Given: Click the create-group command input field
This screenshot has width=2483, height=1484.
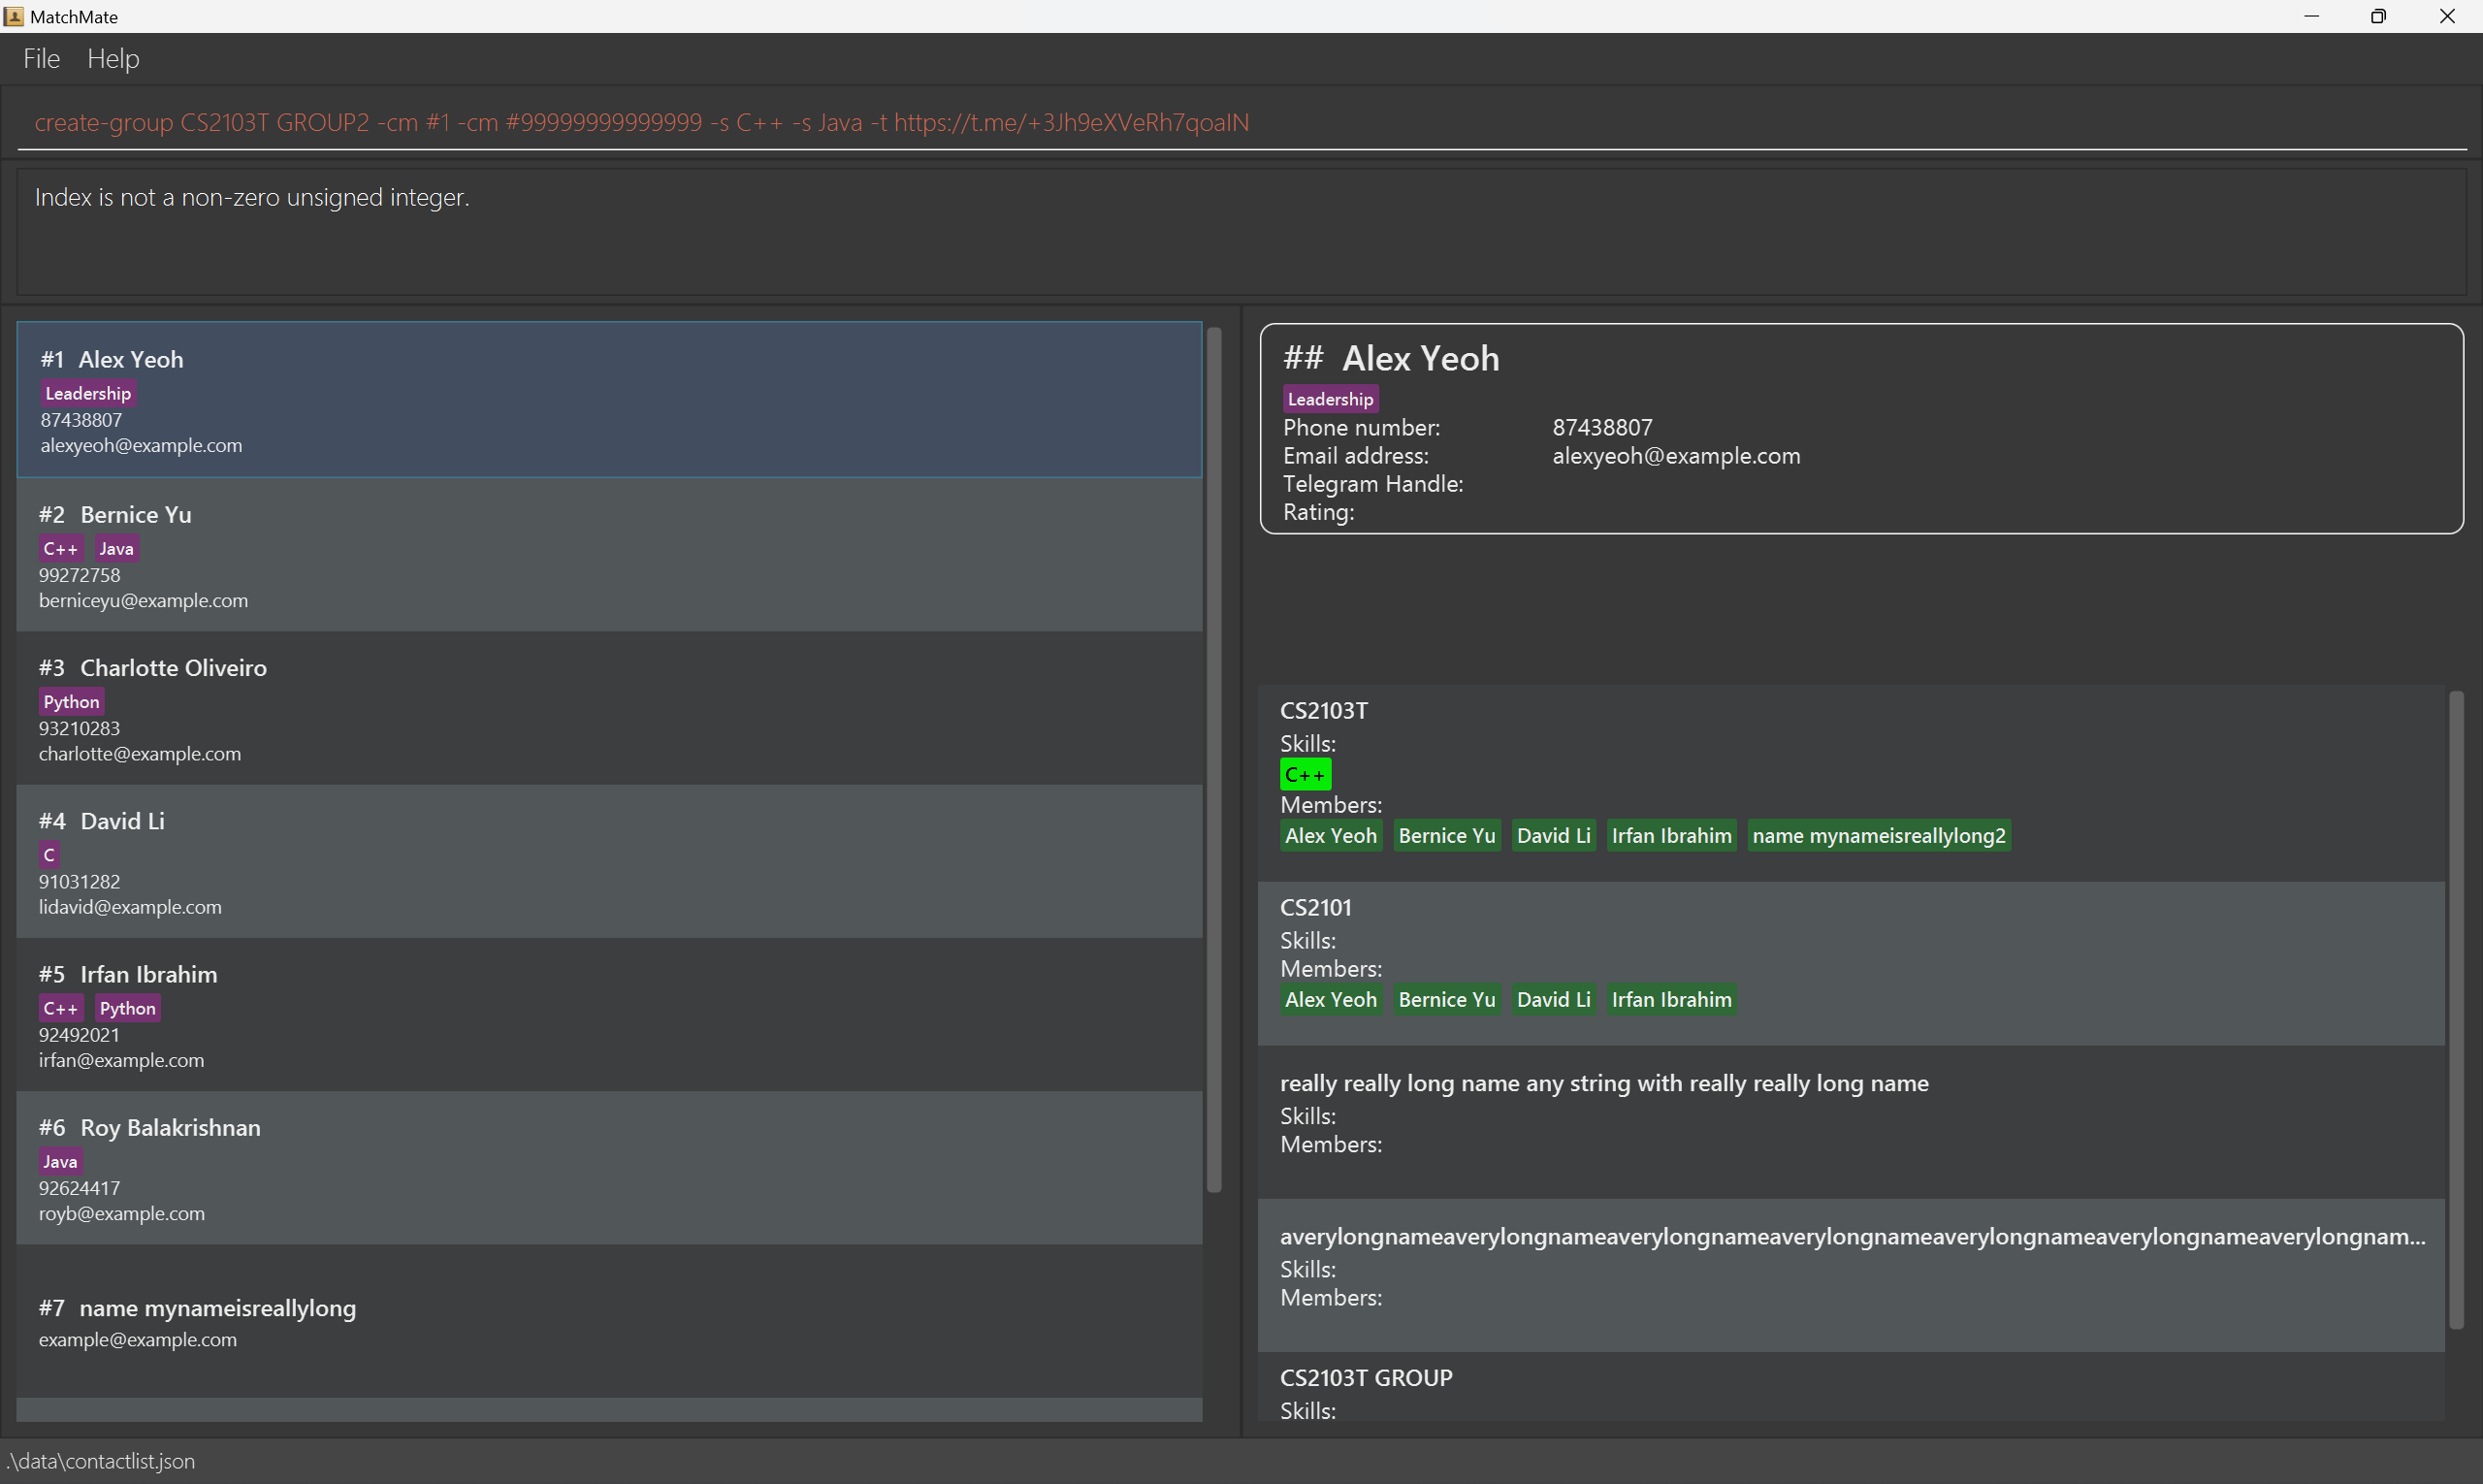Looking at the screenshot, I should click(x=1240, y=122).
